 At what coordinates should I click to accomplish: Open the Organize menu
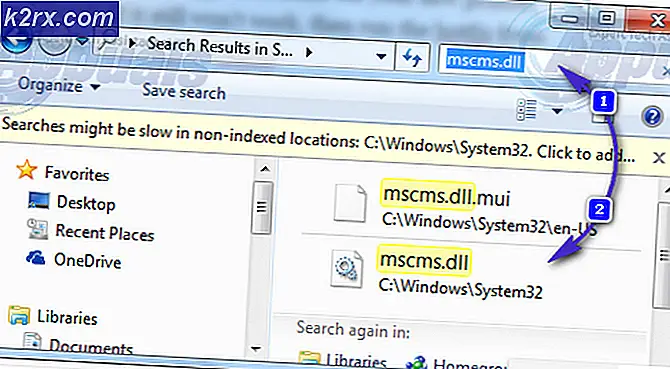(x=59, y=85)
